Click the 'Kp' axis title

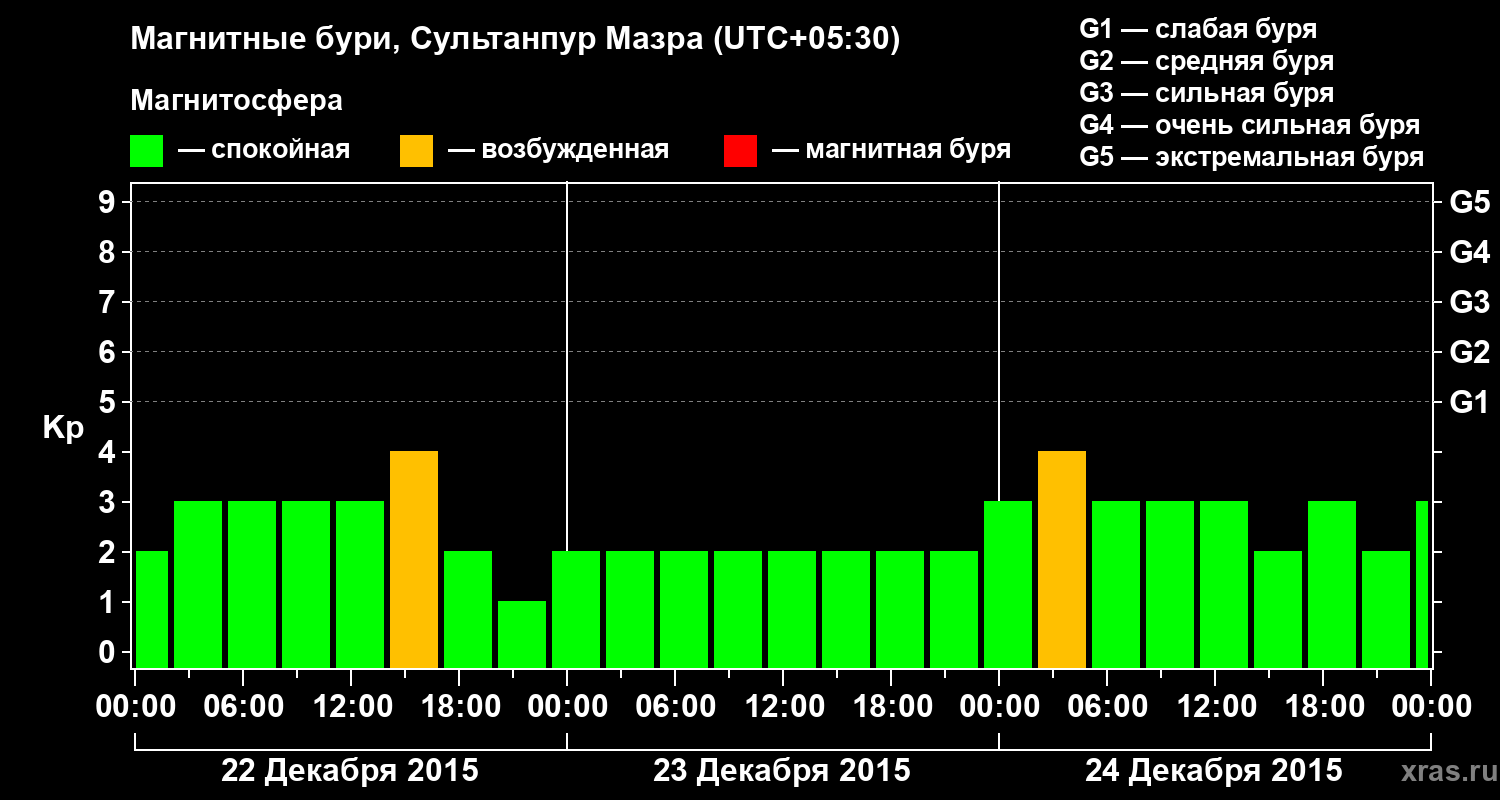point(64,428)
